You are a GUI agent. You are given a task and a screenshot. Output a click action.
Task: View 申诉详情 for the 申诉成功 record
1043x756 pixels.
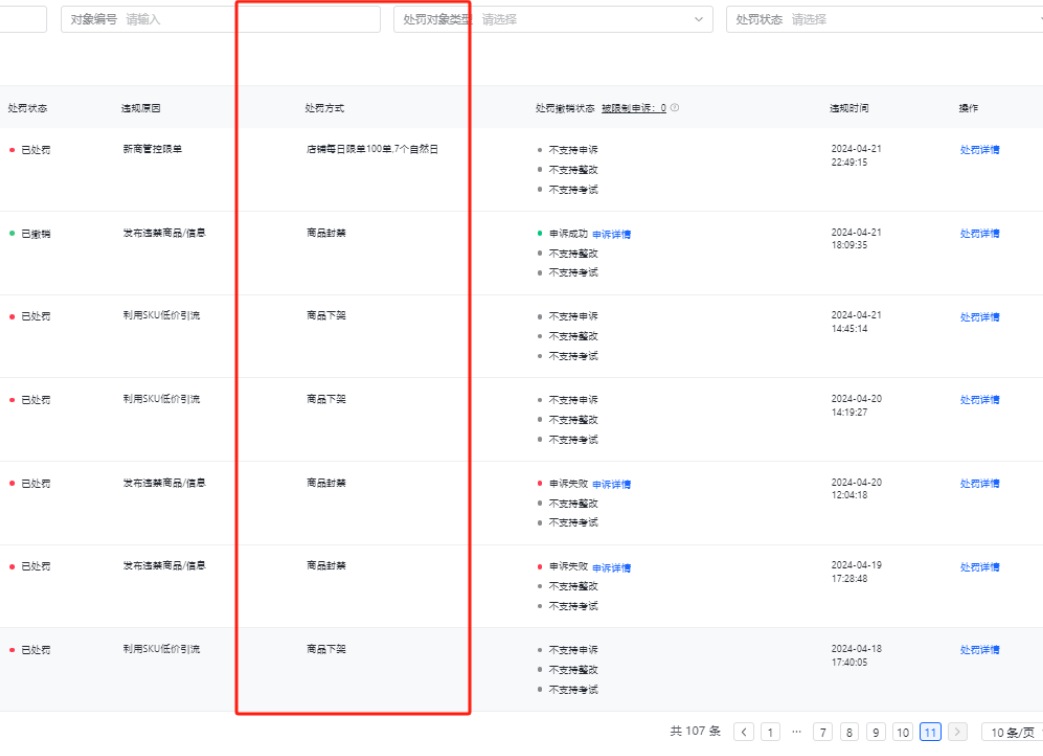[x=612, y=234]
